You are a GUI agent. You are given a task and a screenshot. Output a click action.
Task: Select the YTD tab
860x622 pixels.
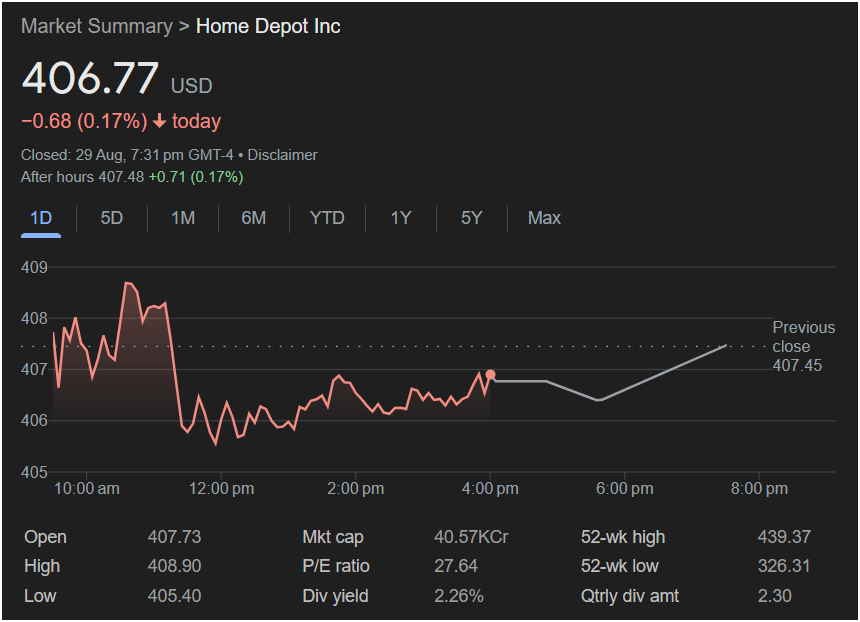(327, 218)
